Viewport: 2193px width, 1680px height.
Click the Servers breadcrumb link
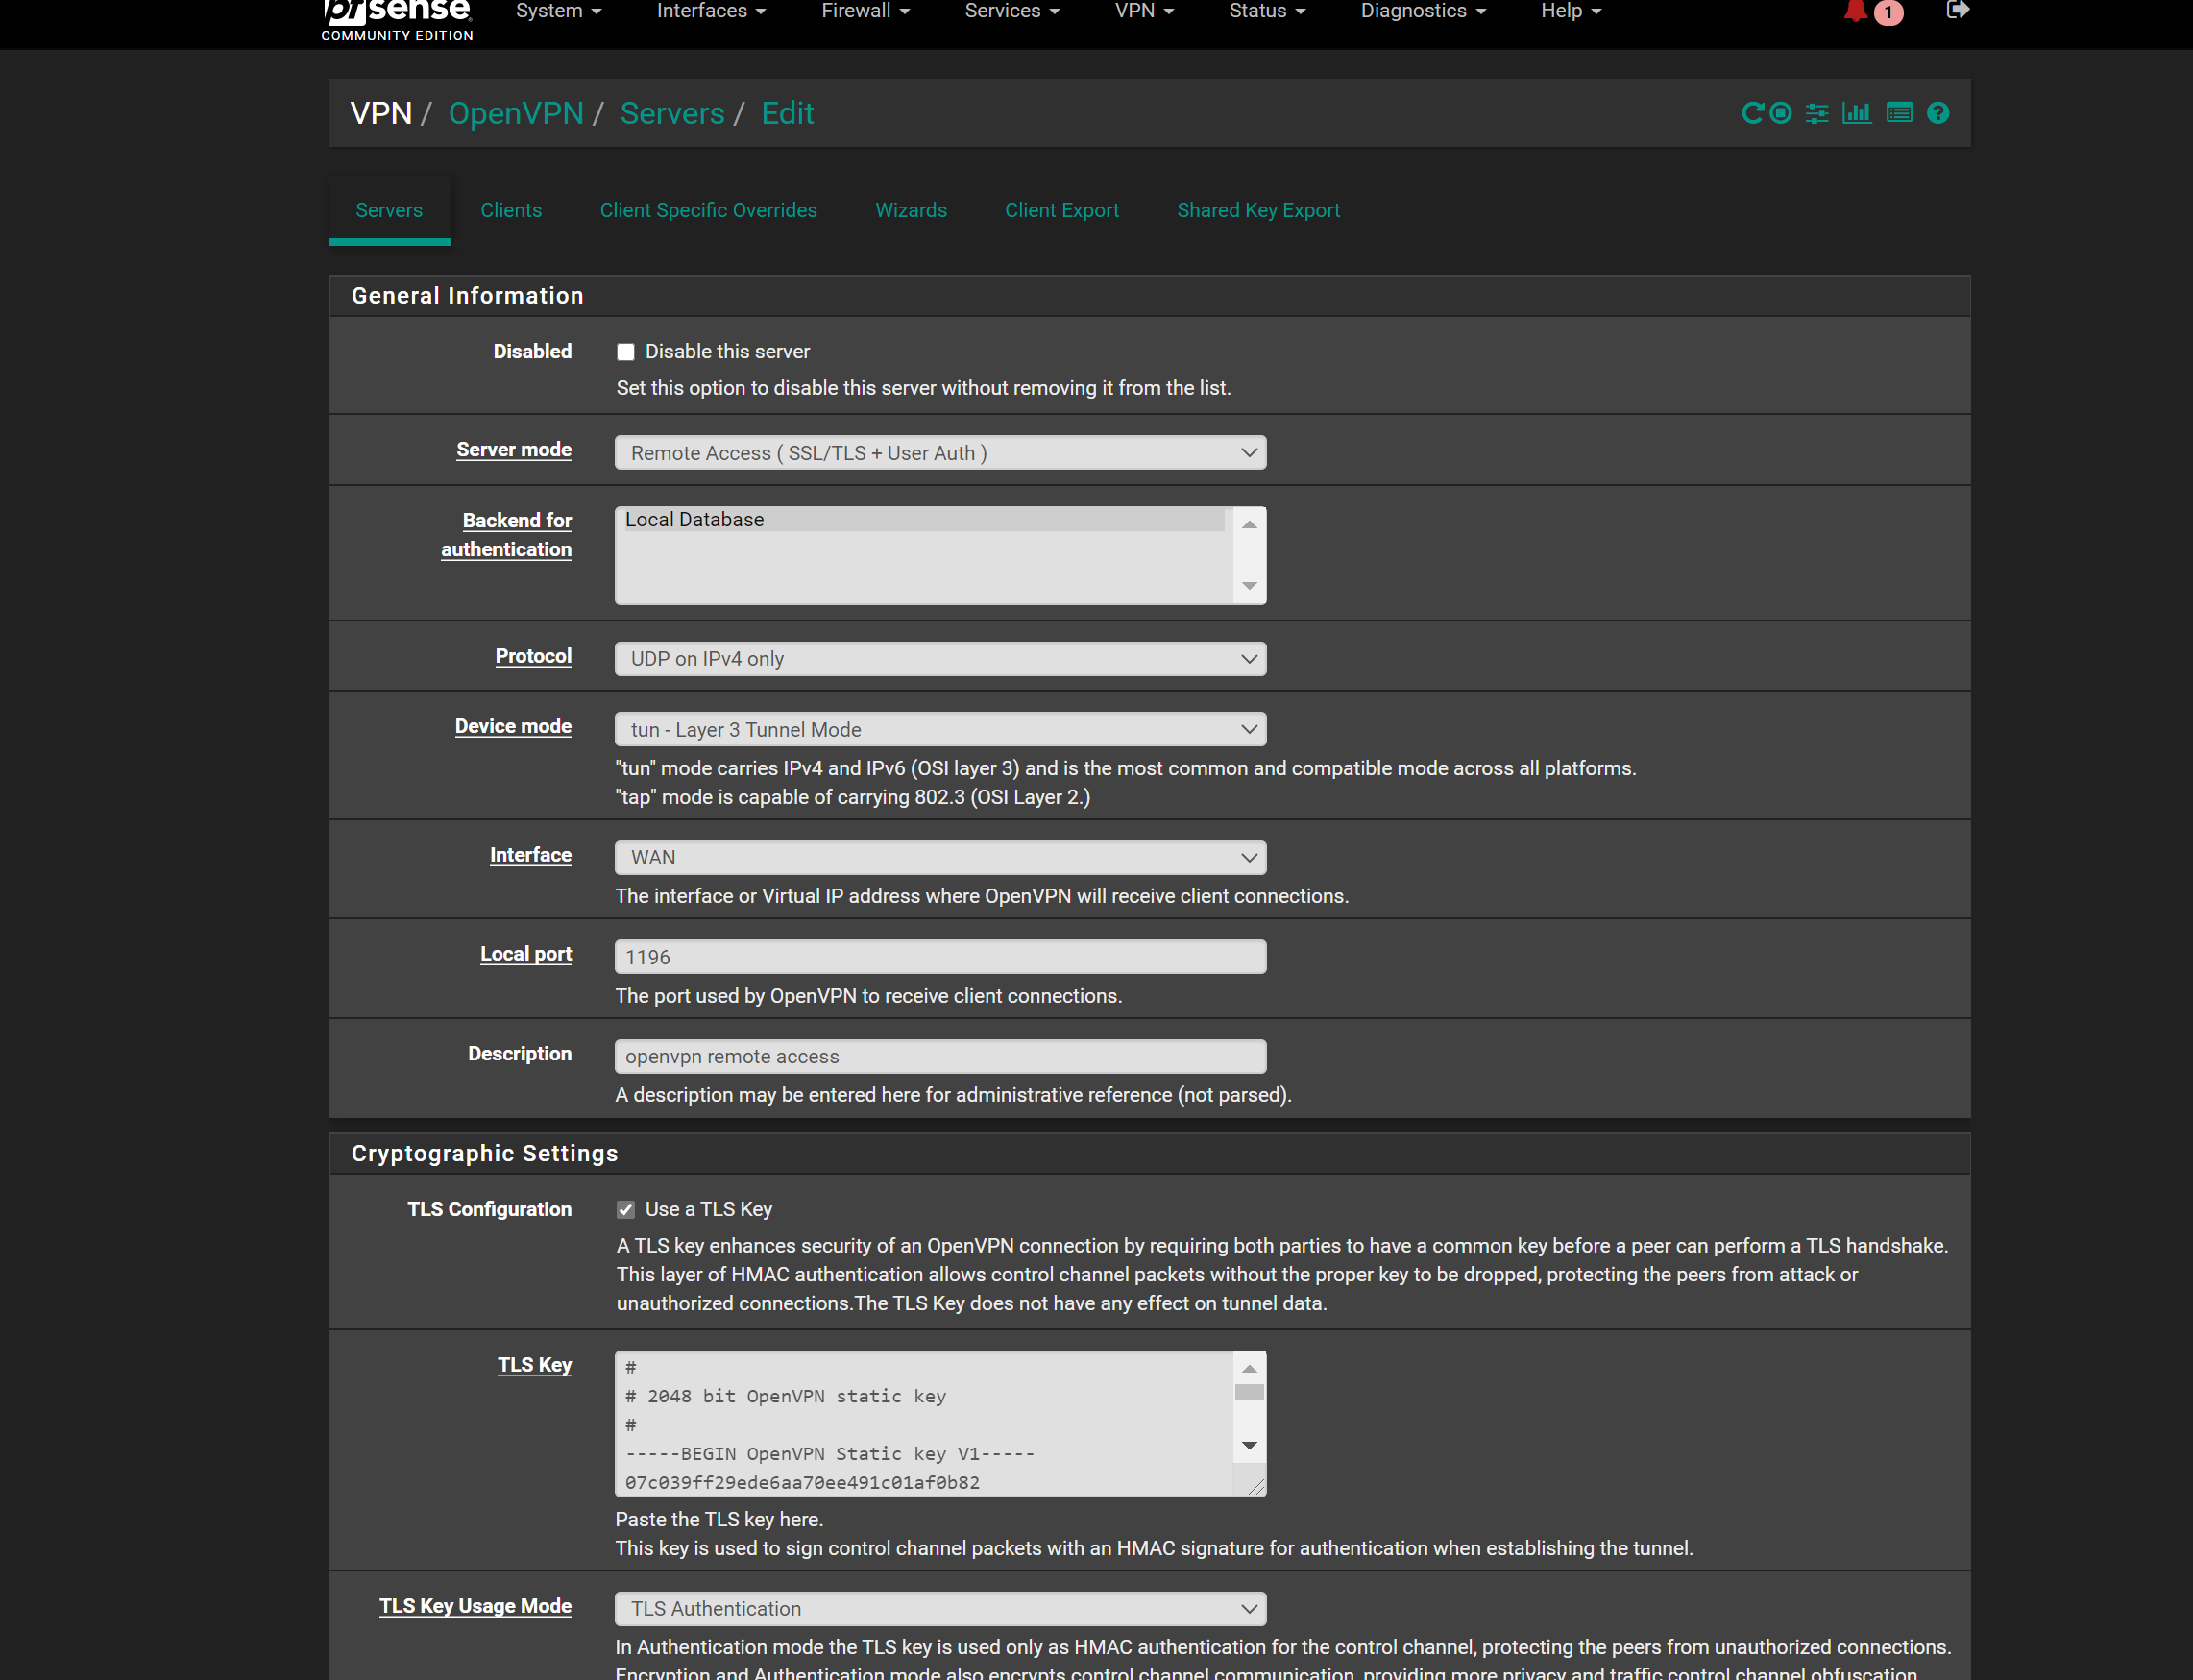[672, 114]
